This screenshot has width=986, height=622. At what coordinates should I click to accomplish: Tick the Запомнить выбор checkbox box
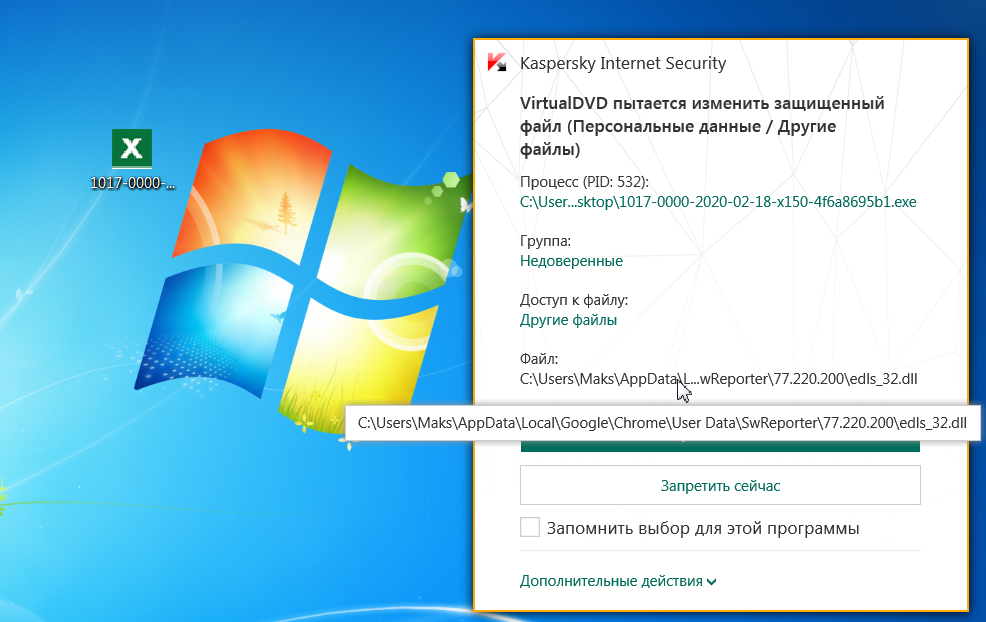[529, 527]
